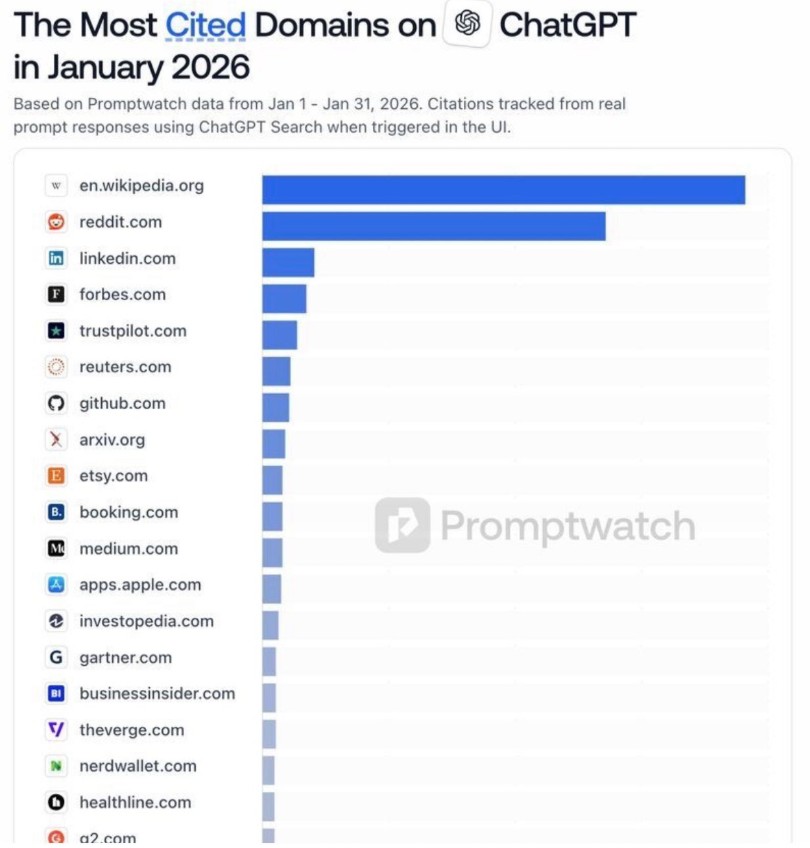The height and width of the screenshot is (848, 810).
Task: Click the Trustpilot star icon
Action: pyautogui.click(x=57, y=331)
